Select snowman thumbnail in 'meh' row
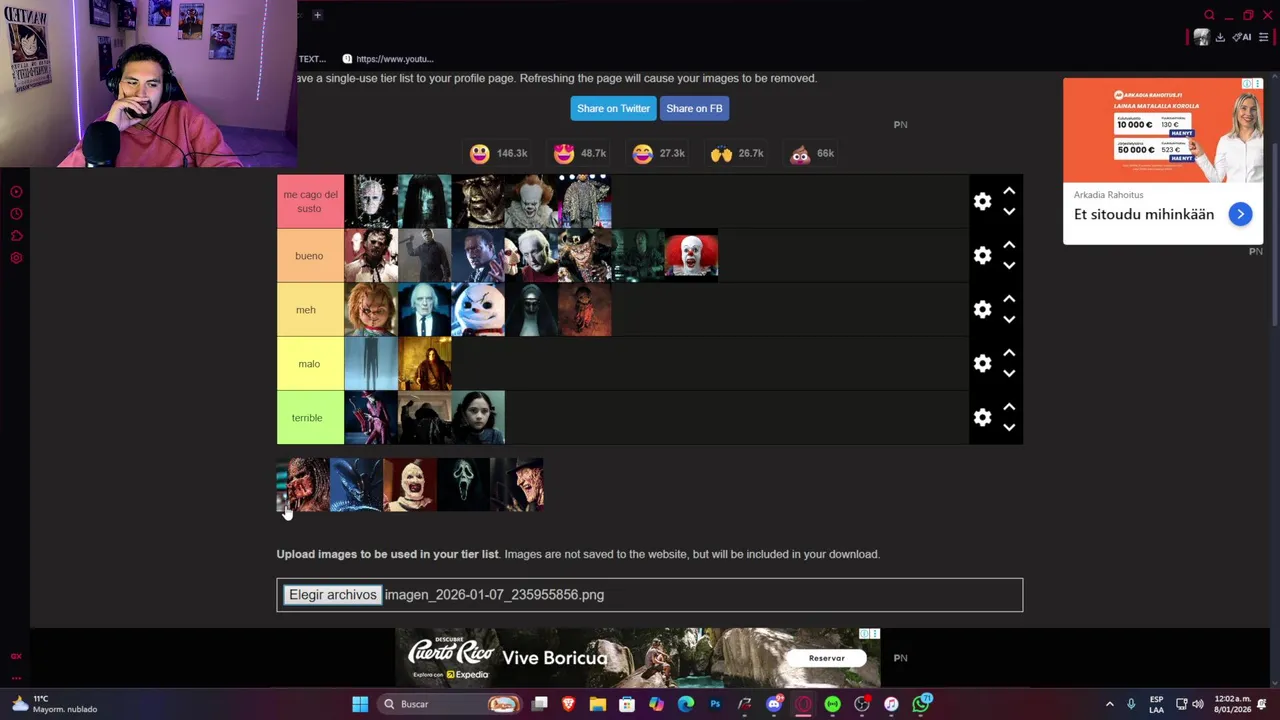Image resolution: width=1280 pixels, height=720 pixels. (478, 310)
